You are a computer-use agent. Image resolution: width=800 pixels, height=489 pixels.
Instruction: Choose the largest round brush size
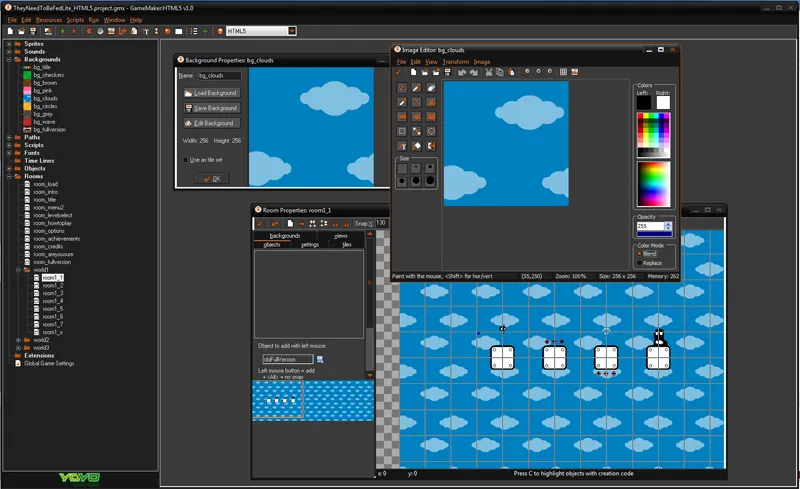point(430,181)
